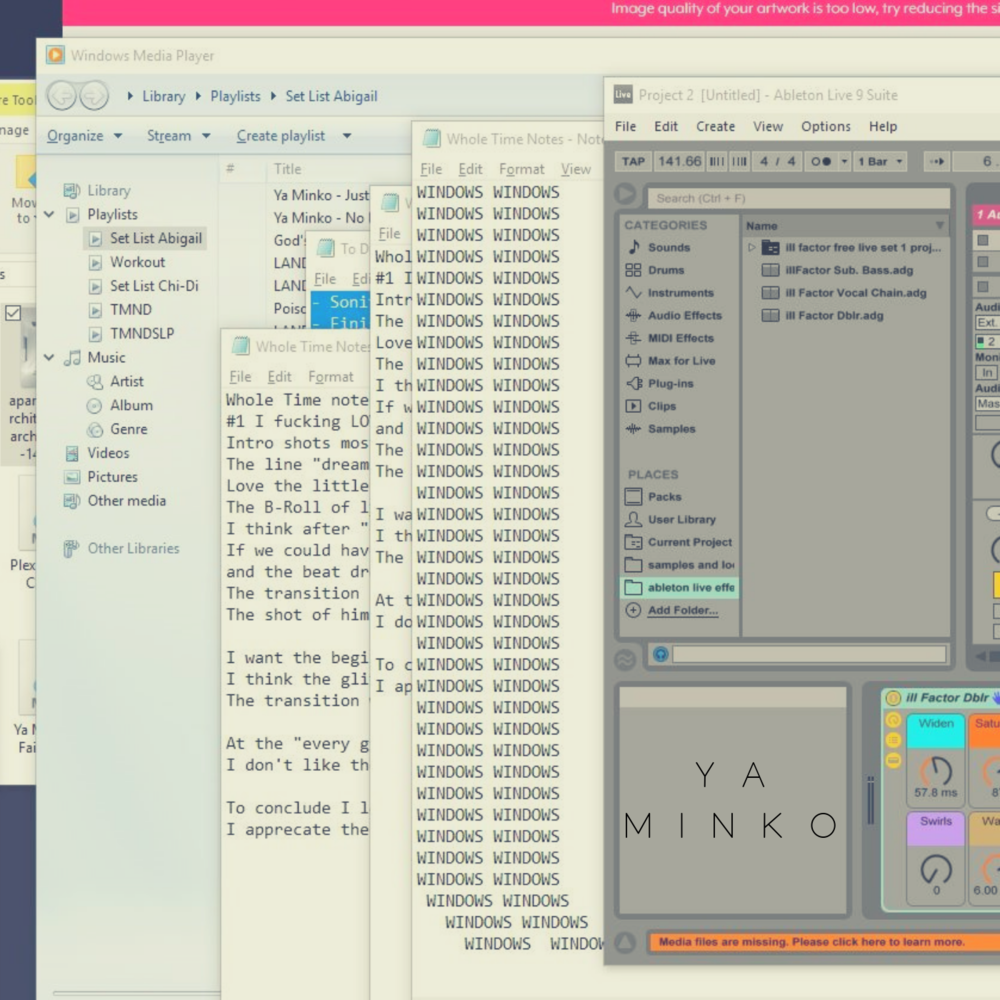Toggle the follow arrow button in transport

coord(936,161)
